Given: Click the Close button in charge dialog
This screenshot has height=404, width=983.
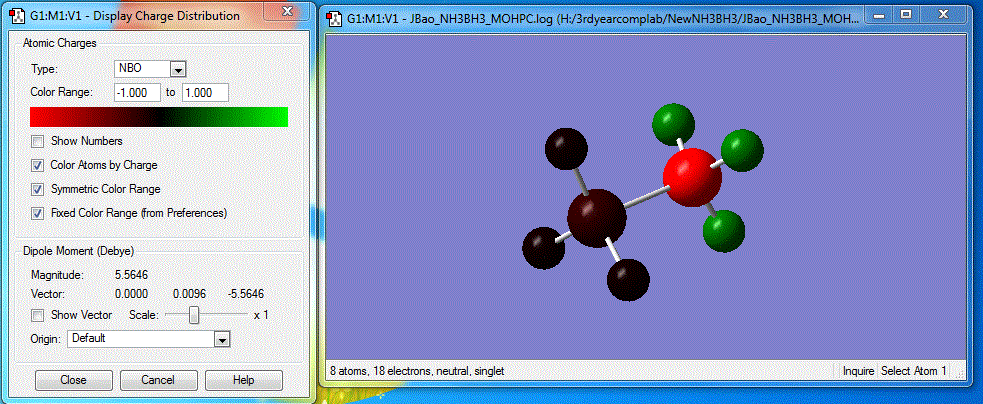Looking at the screenshot, I should 73,380.
